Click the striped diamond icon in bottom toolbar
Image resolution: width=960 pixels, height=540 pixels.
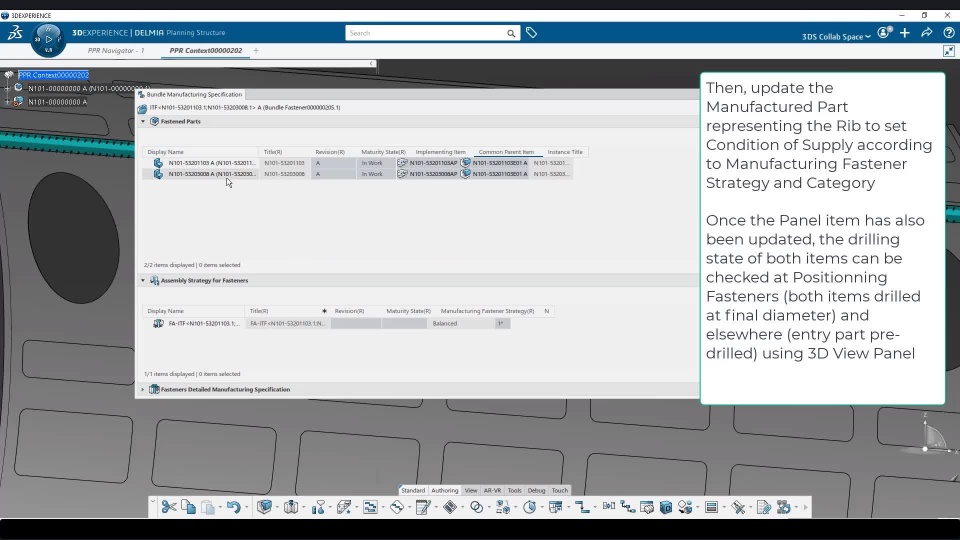click(450, 507)
